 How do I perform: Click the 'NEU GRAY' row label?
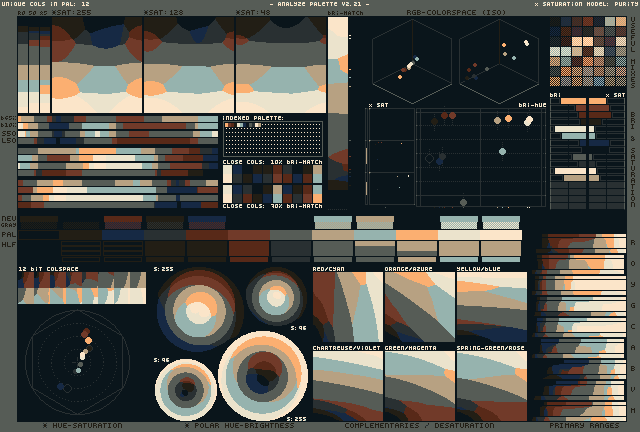[9, 222]
